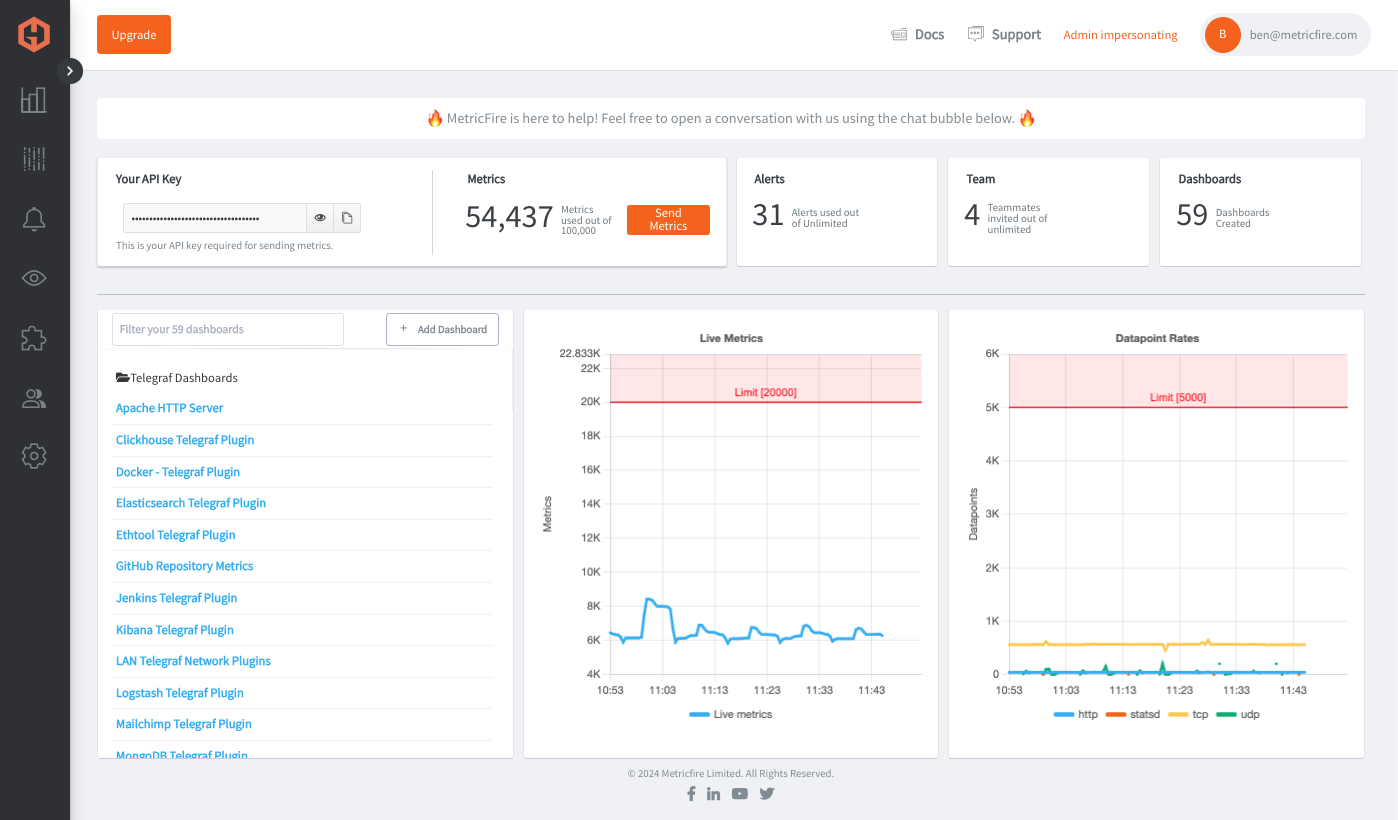Click the Docs newspaper icon
Screen dimensions: 1398x820
coord(899,35)
